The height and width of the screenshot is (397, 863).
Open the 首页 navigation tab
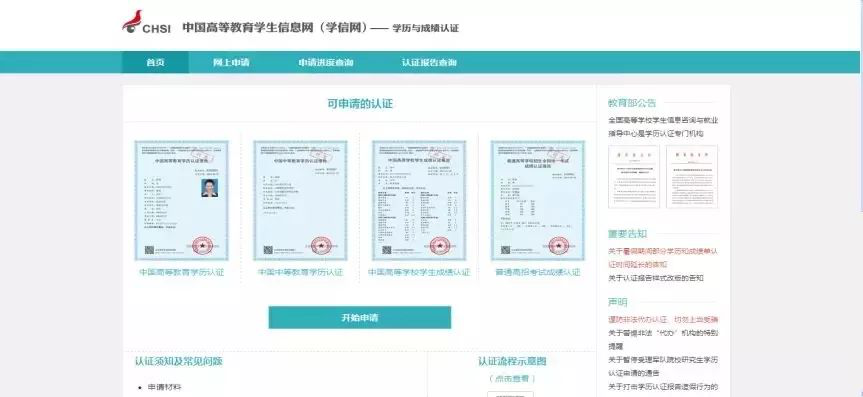click(155, 62)
